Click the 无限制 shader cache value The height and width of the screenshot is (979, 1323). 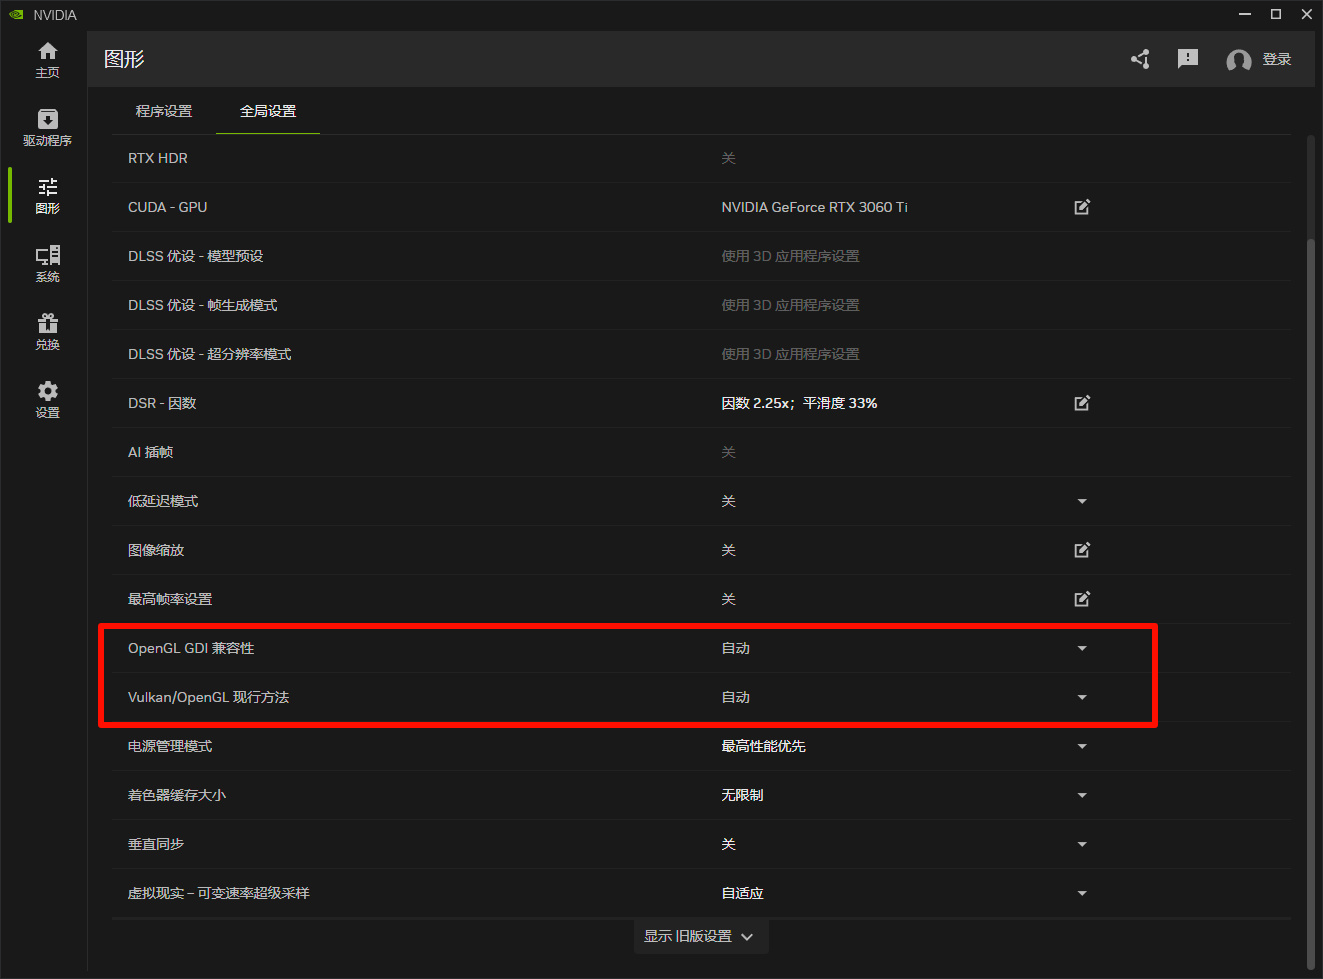(743, 795)
